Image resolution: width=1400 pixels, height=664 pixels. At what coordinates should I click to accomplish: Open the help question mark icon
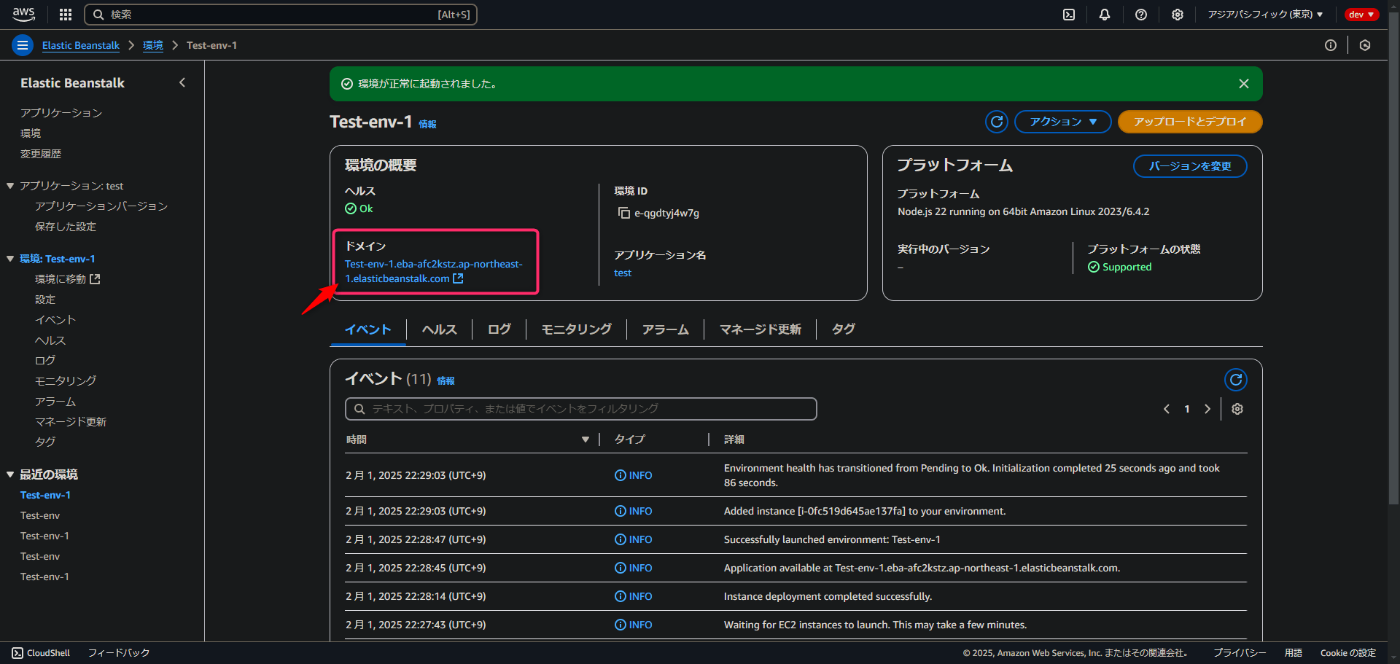1141,14
